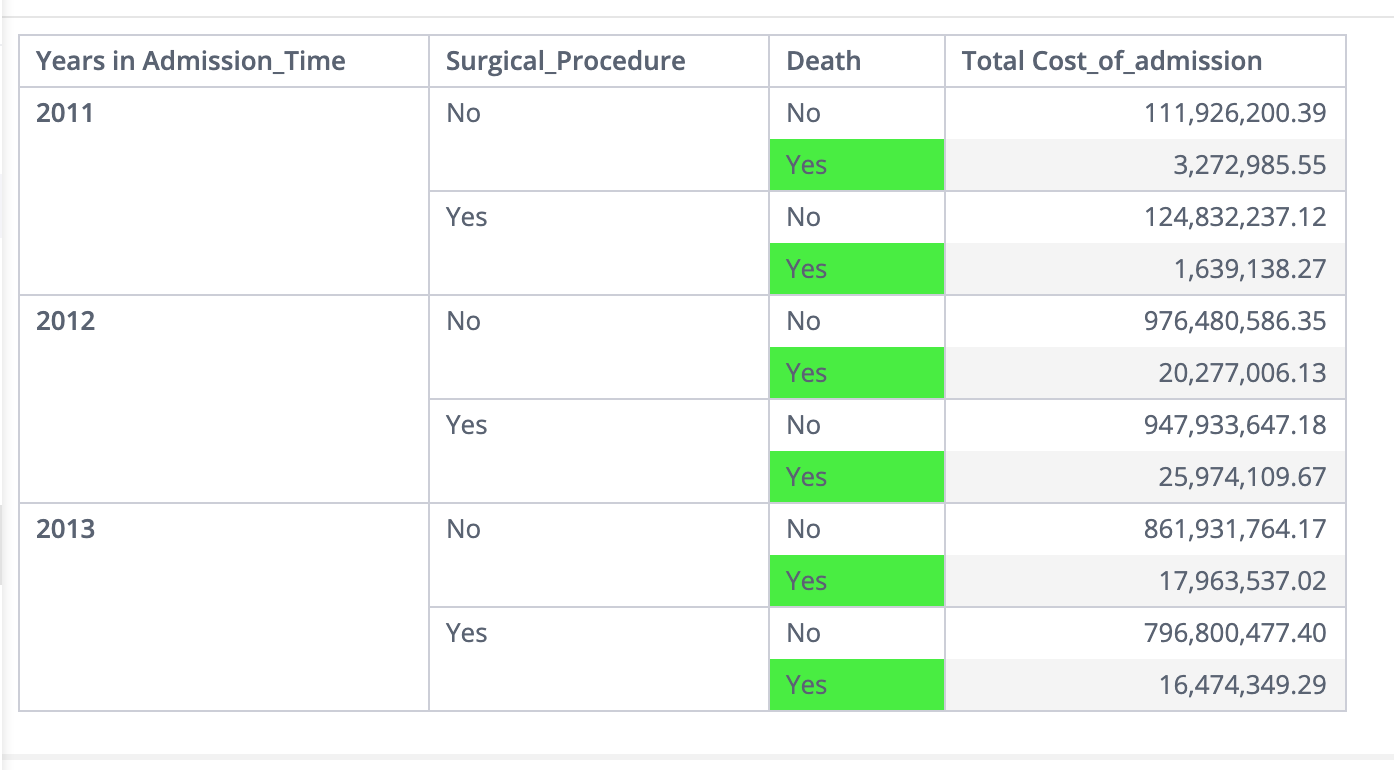Select the 2013 year row cell

tap(65, 529)
